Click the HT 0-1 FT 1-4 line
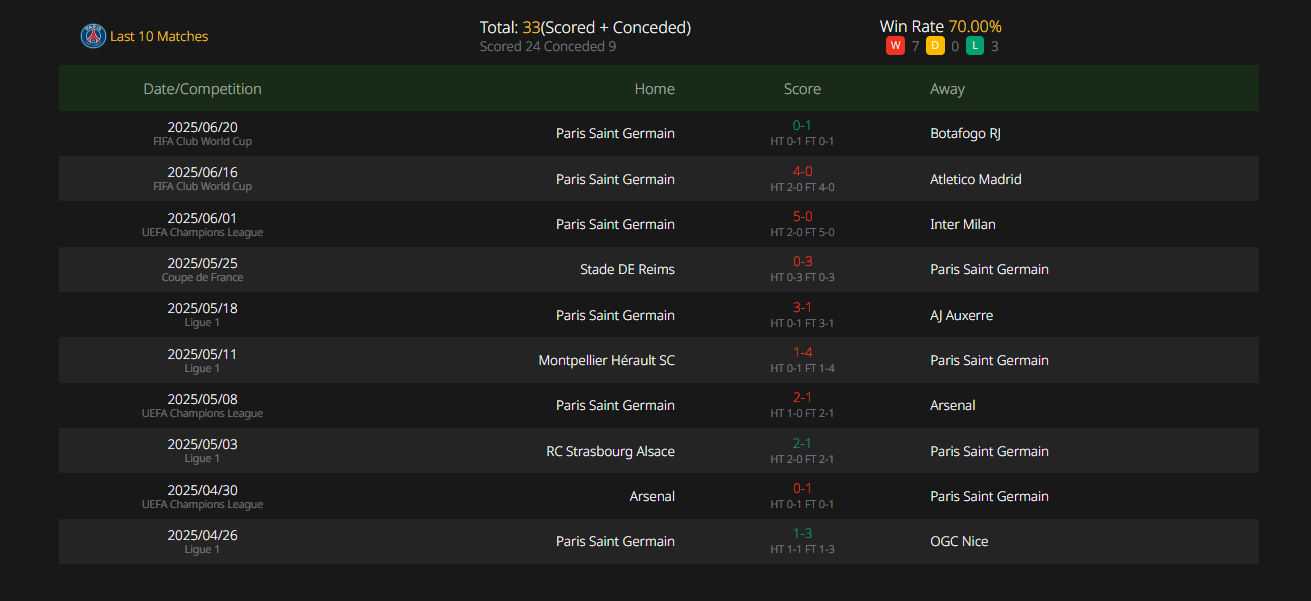 (x=802, y=368)
